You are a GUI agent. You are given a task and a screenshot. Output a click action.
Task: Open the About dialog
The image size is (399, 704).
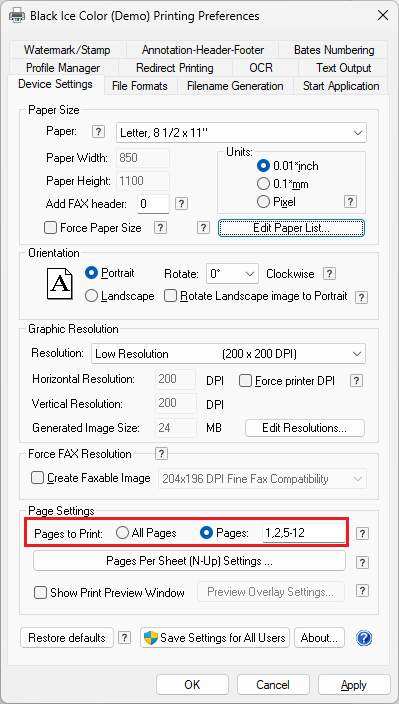(x=319, y=638)
